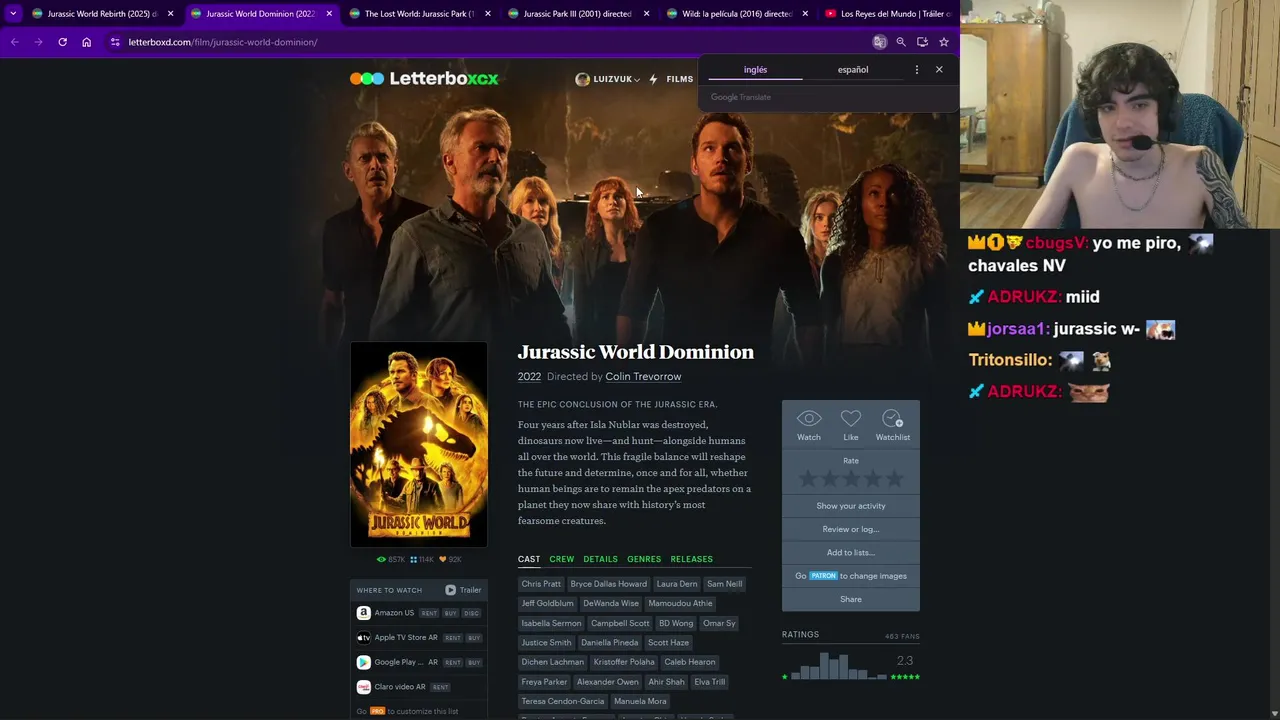The image size is (1280, 720).
Task: Select the DETAILS tab
Action: coord(600,559)
